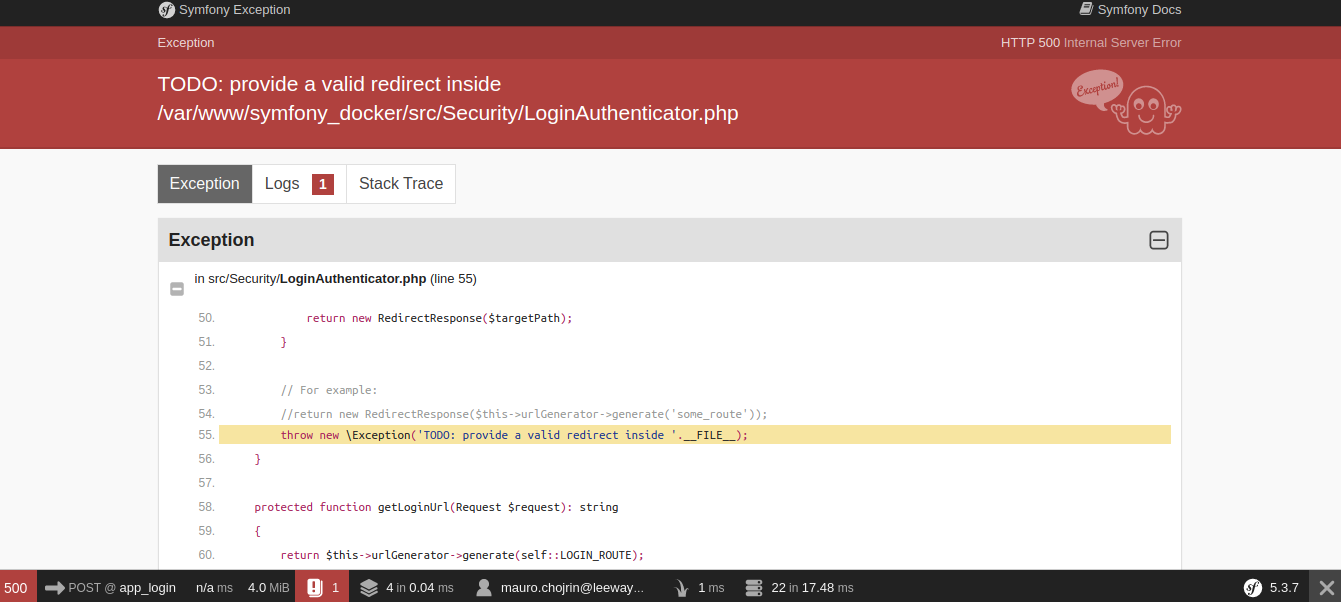Open the Symfony Docs link
Viewport: 1341px width, 602px height.
tap(1130, 10)
